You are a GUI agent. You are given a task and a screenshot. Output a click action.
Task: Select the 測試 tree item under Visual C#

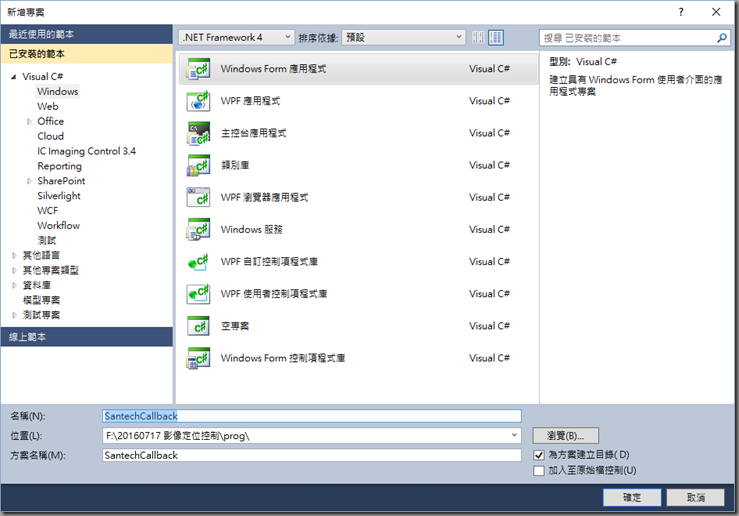pyautogui.click(x=47, y=240)
